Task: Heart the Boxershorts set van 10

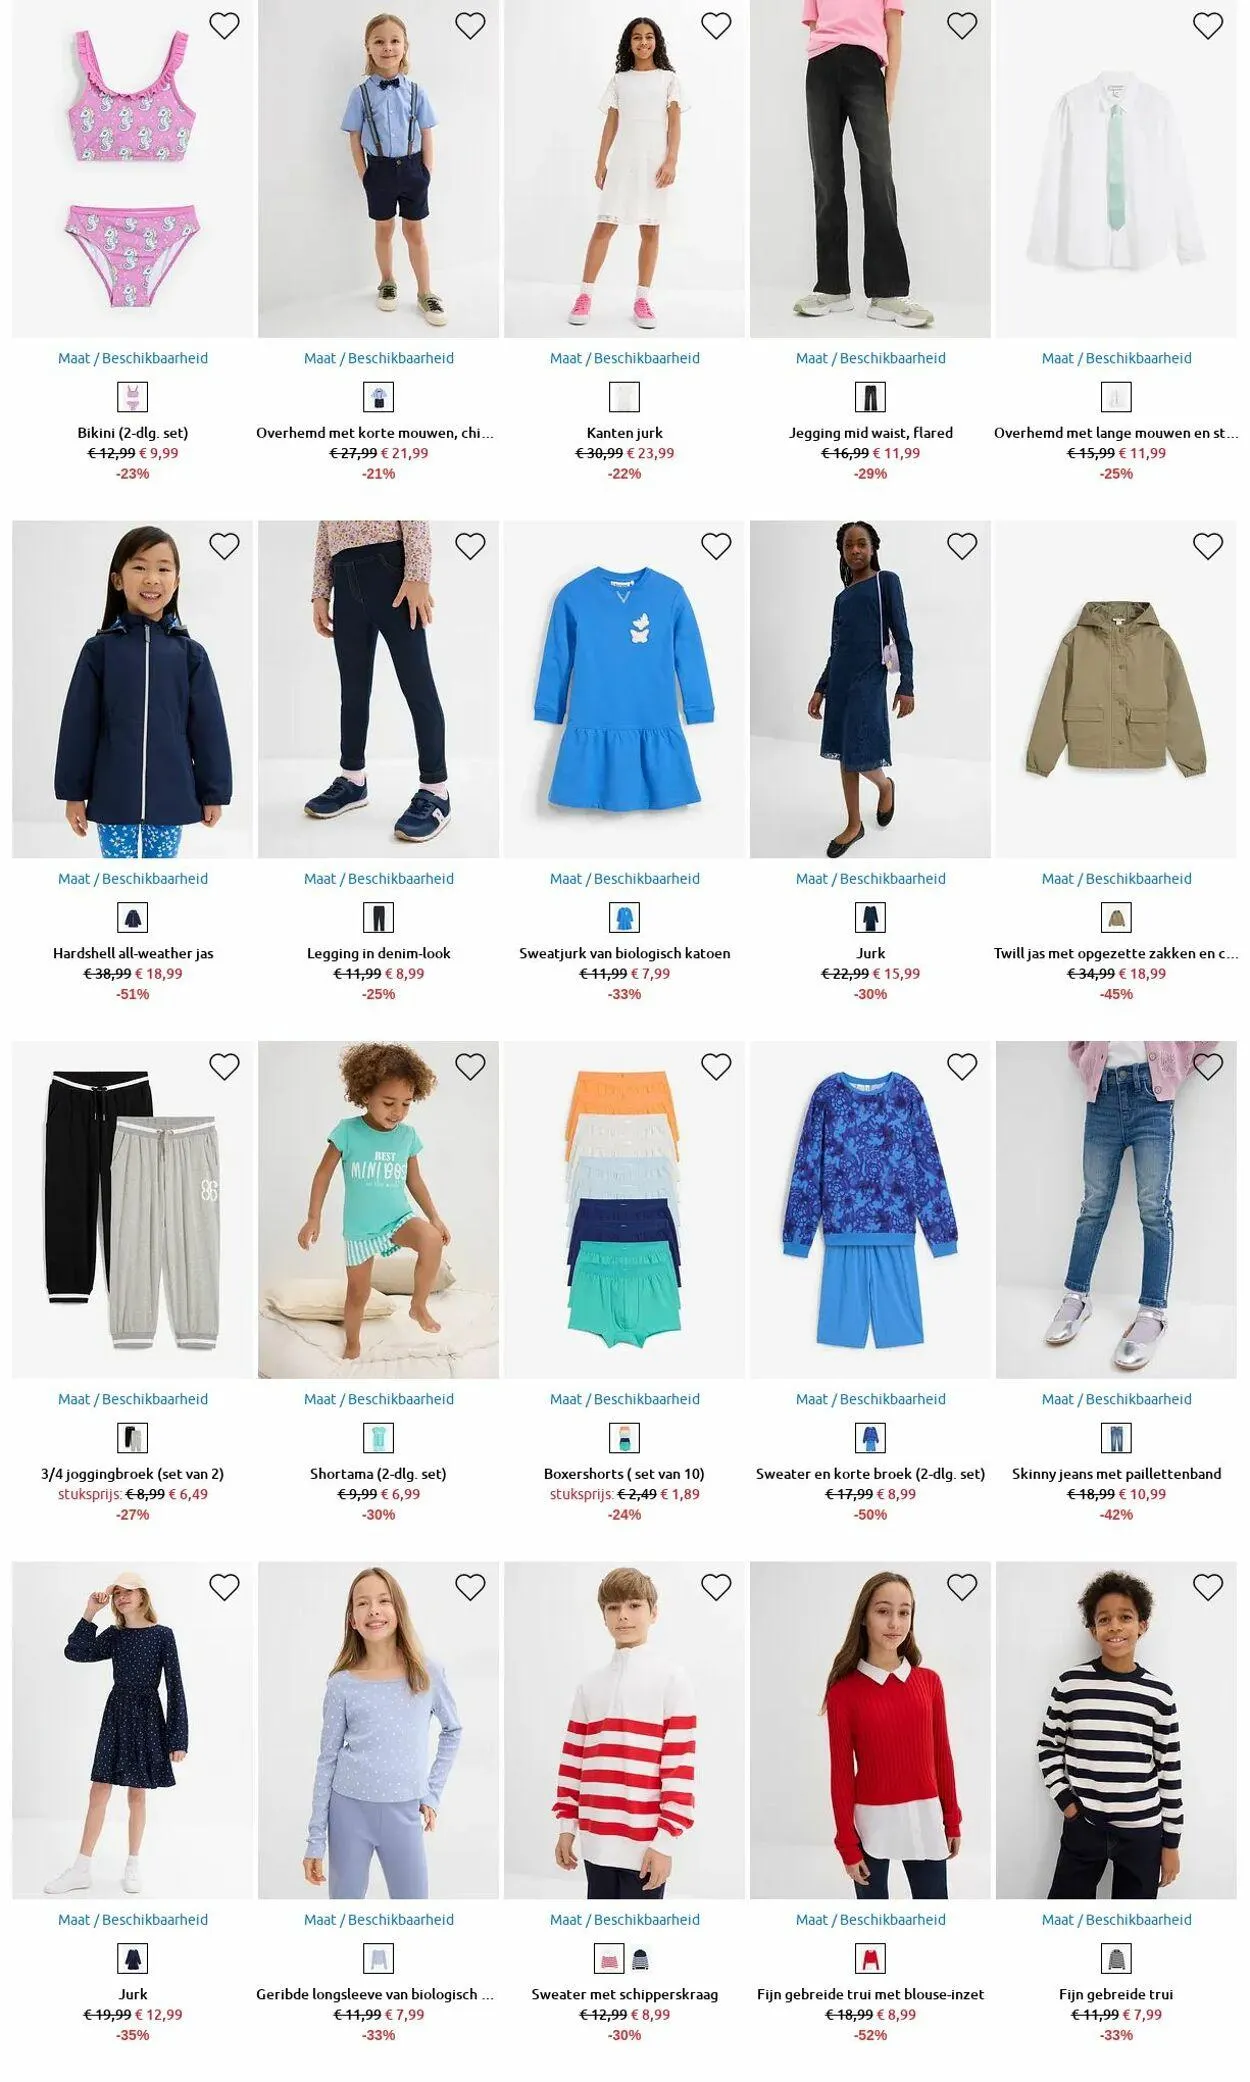Action: (x=716, y=1067)
